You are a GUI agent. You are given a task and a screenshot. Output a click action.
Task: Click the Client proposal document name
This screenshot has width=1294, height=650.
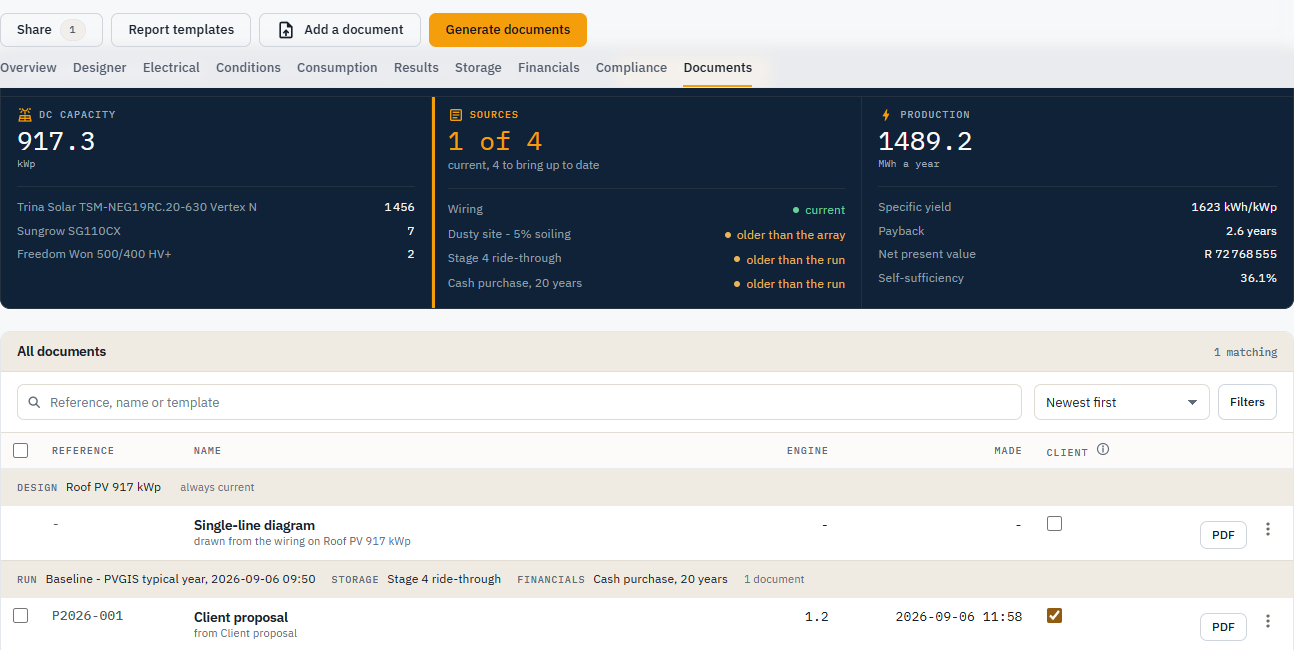tap(241, 617)
